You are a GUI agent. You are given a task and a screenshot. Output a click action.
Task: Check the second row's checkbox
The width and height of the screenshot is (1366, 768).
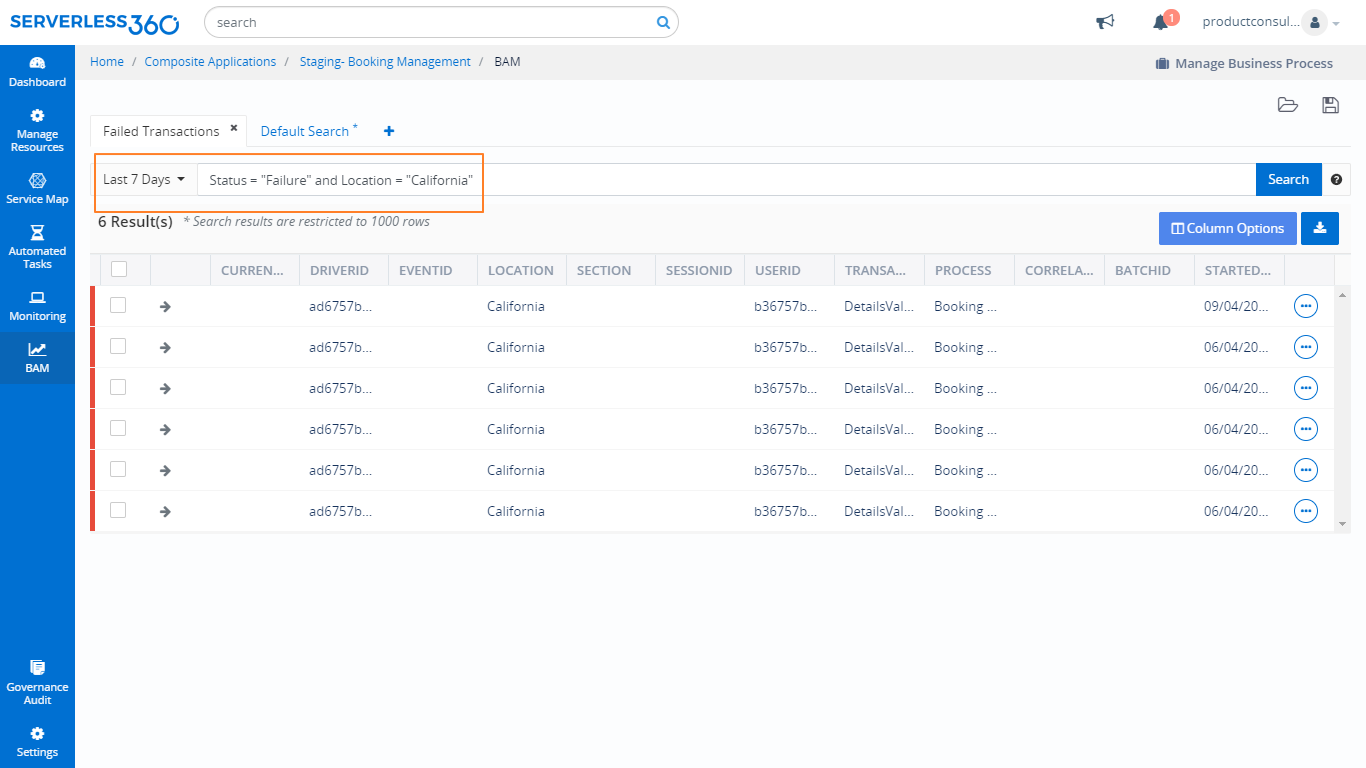[x=118, y=346]
